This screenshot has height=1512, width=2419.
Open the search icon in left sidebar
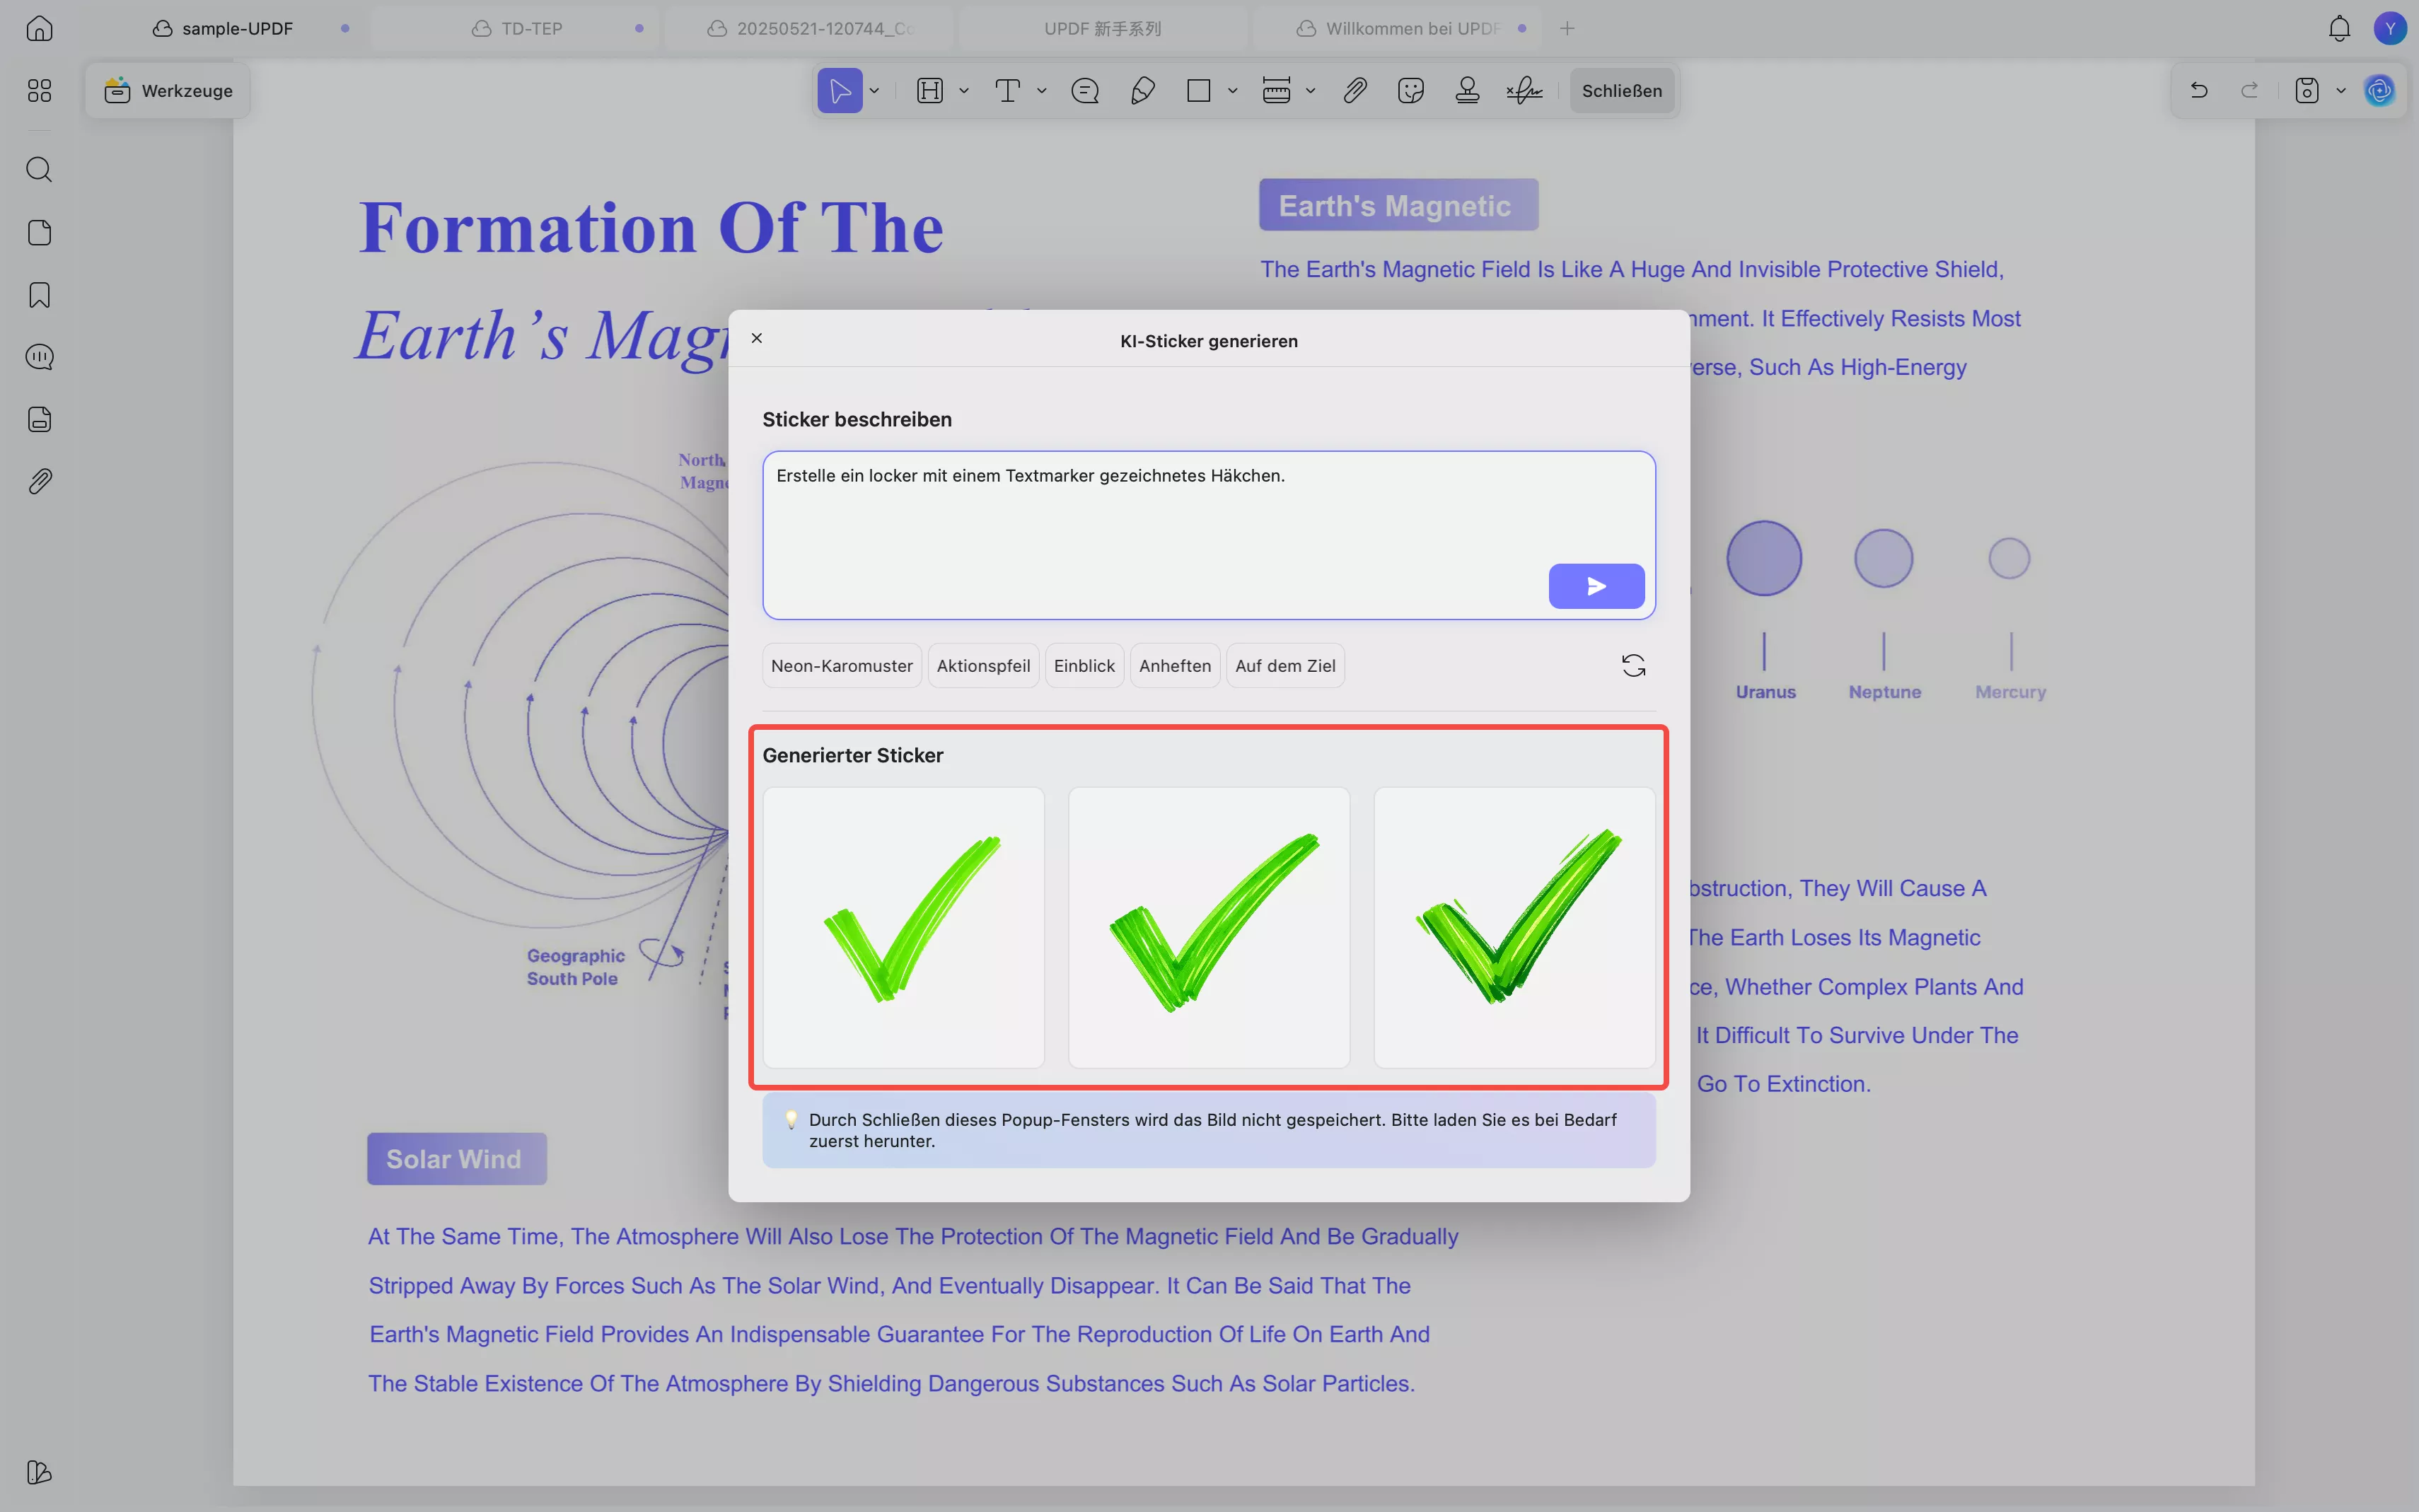click(x=39, y=169)
